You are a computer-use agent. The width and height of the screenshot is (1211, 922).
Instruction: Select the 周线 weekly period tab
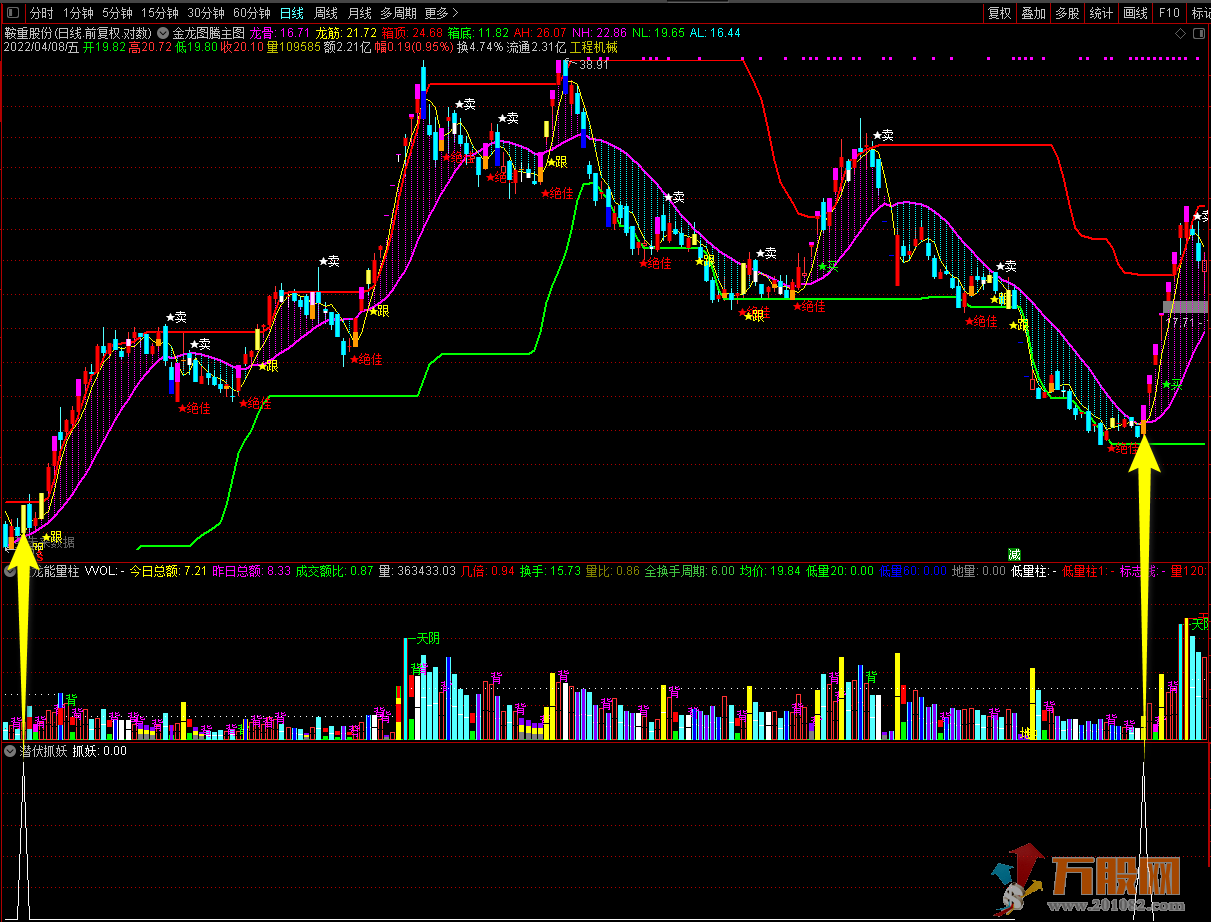[x=326, y=13]
